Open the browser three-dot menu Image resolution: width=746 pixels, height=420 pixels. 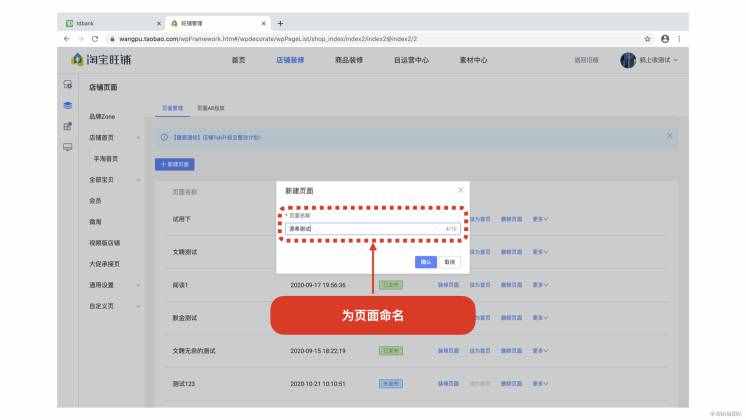pyautogui.click(x=679, y=39)
